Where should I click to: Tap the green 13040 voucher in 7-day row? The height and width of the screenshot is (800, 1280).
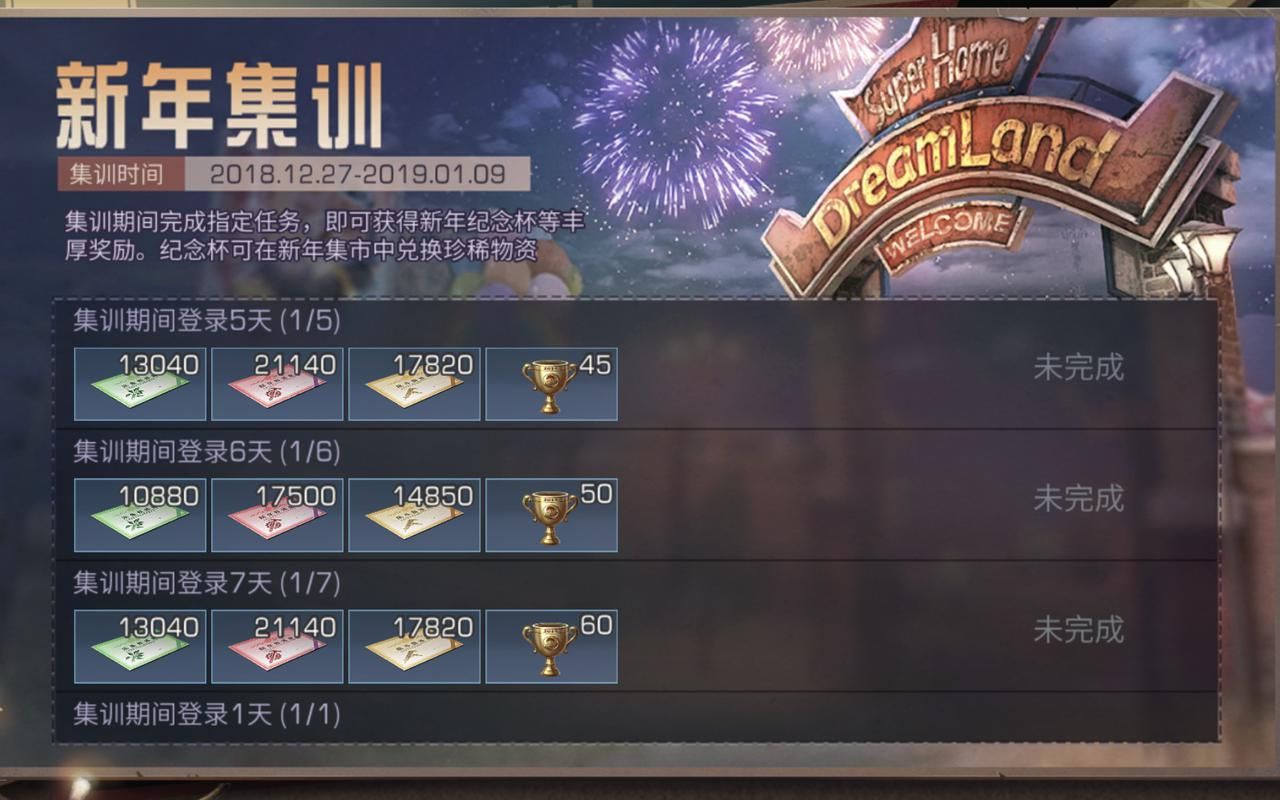tap(140, 647)
